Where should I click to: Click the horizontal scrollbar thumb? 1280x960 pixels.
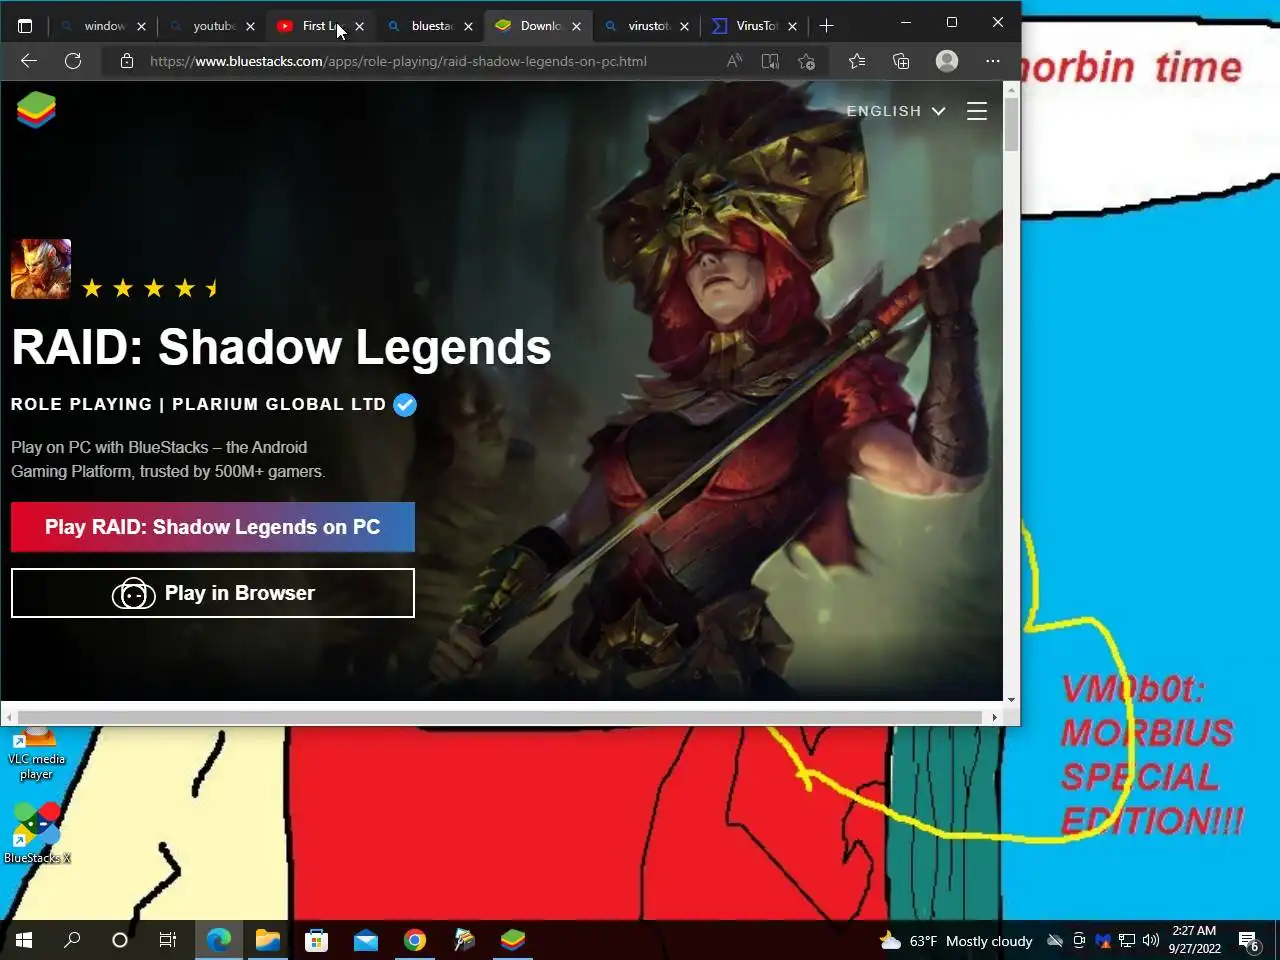pyautogui.click(x=500, y=717)
